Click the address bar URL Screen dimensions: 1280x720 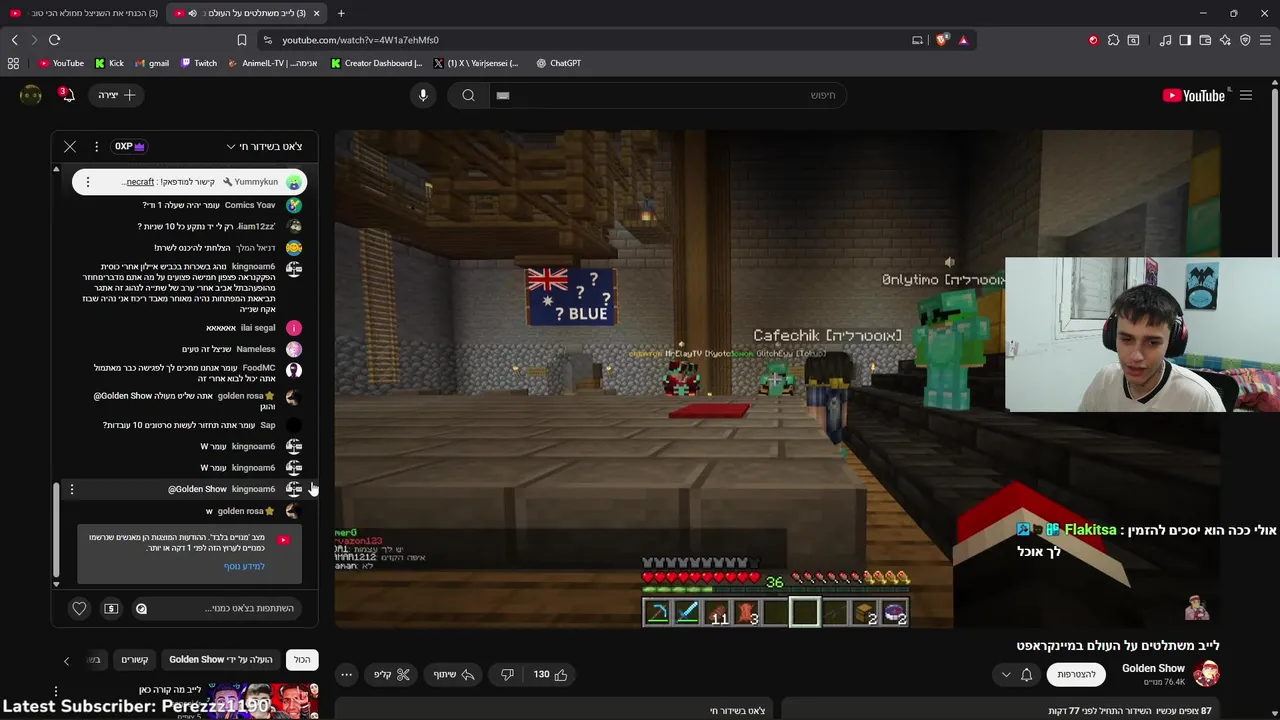click(x=360, y=40)
